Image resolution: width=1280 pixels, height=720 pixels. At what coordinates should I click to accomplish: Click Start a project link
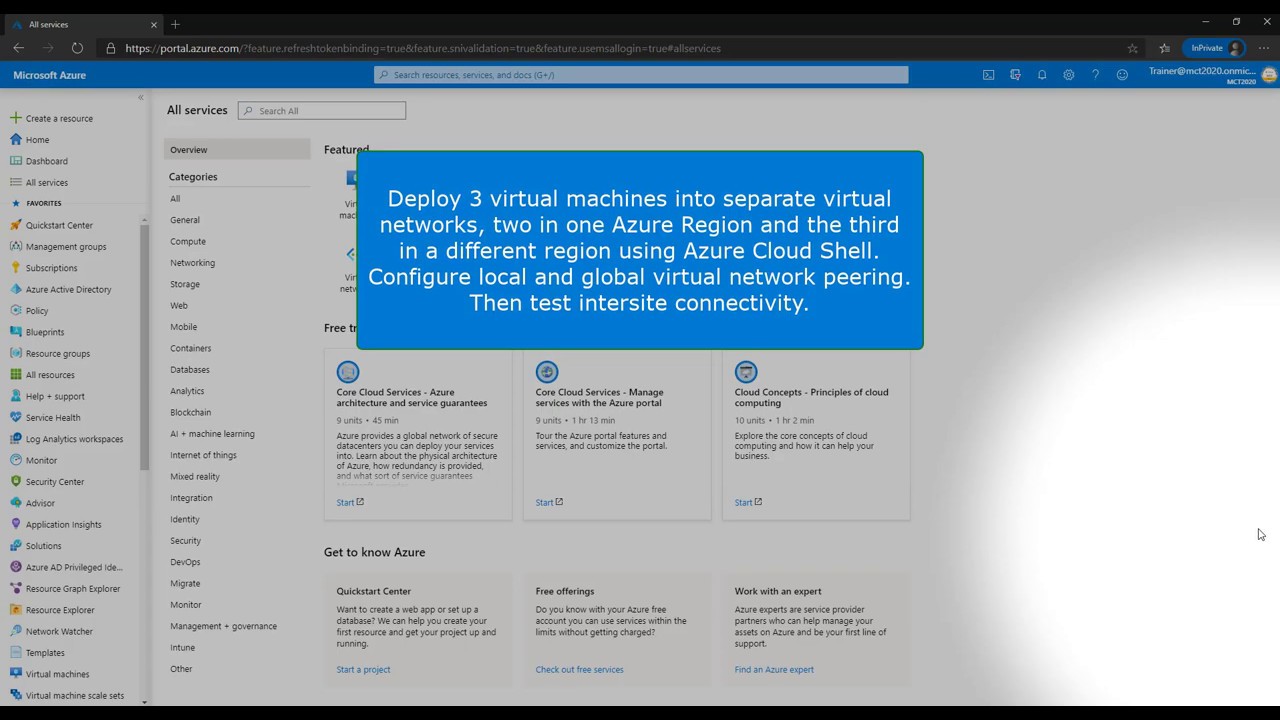[363, 669]
